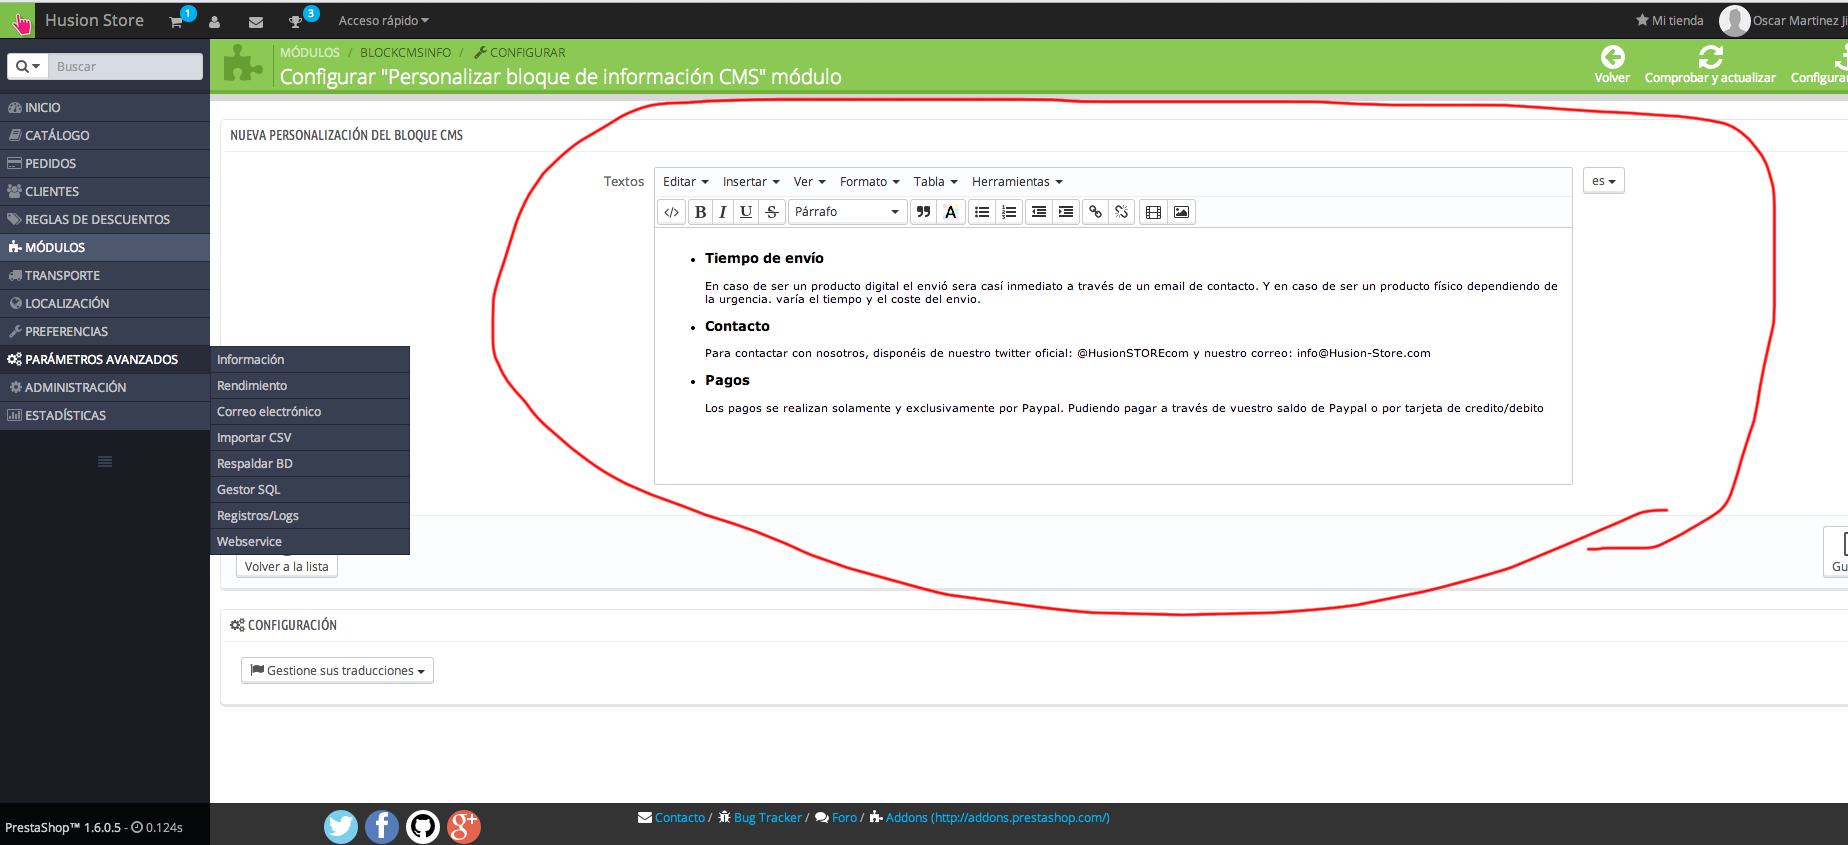The height and width of the screenshot is (845, 1848).
Task: Open REGLAS DE DESCUENTOS in sidebar
Action: tap(105, 219)
